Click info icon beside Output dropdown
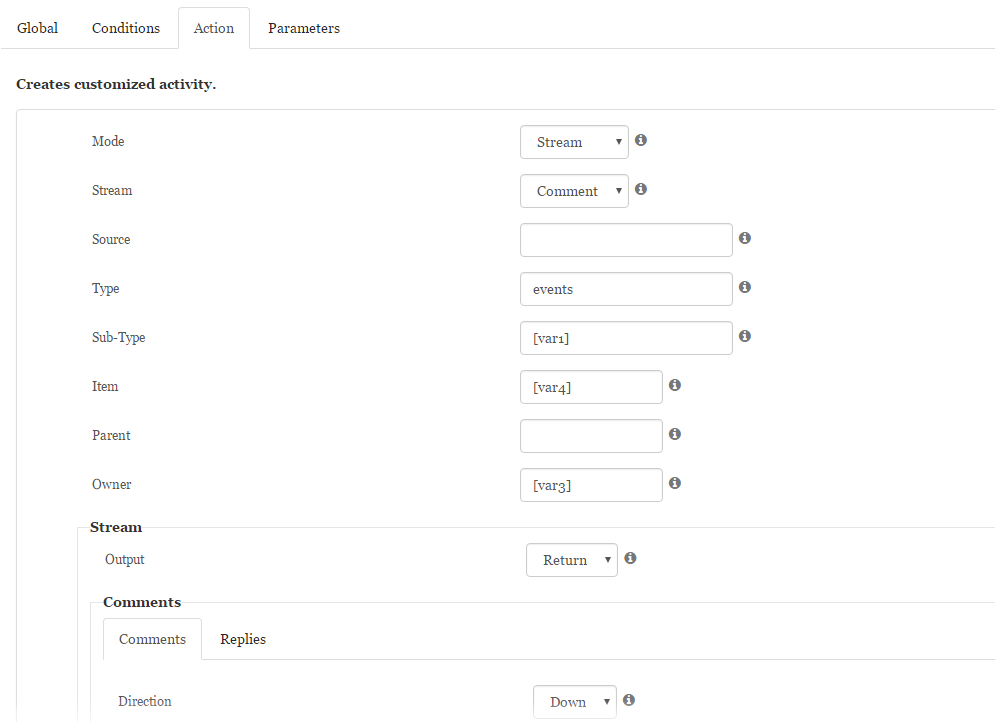The height and width of the screenshot is (722, 995). (x=630, y=558)
